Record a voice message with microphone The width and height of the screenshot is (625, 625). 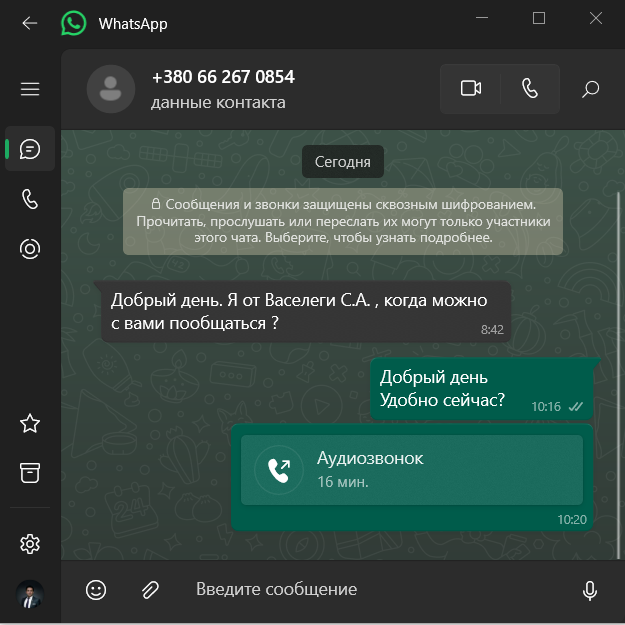point(590,591)
